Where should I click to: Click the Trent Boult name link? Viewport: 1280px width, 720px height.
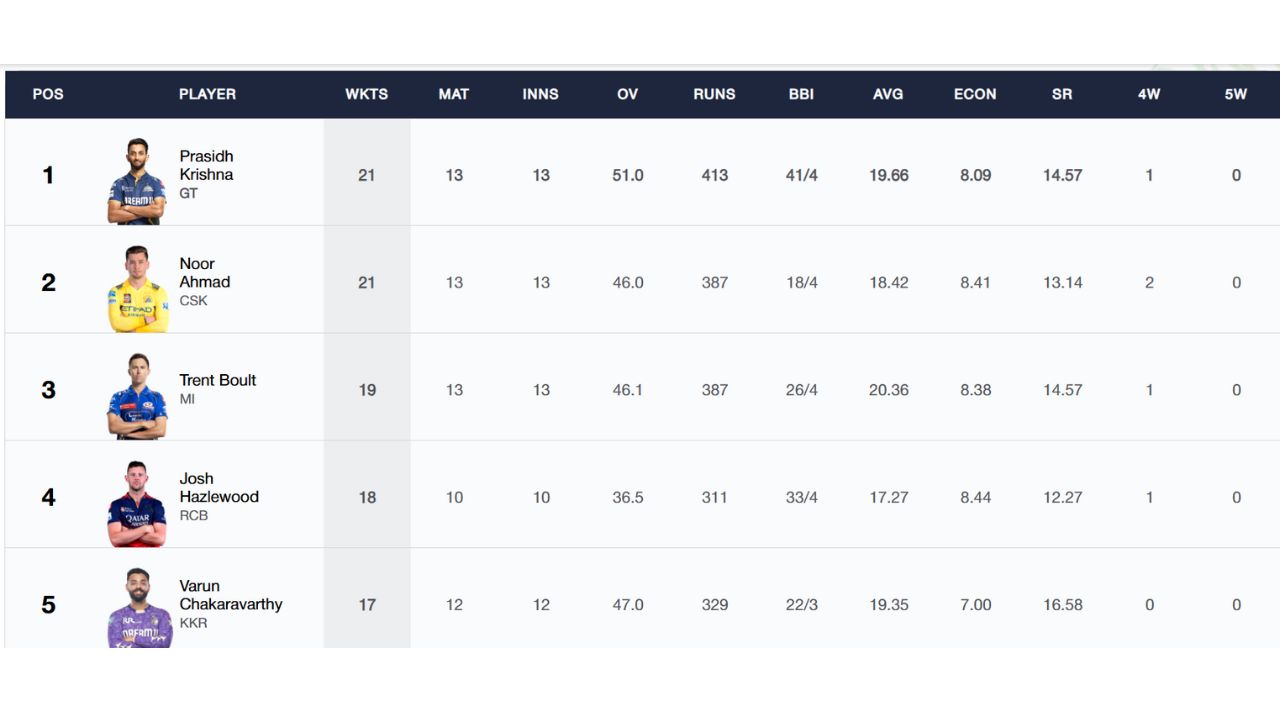point(218,380)
